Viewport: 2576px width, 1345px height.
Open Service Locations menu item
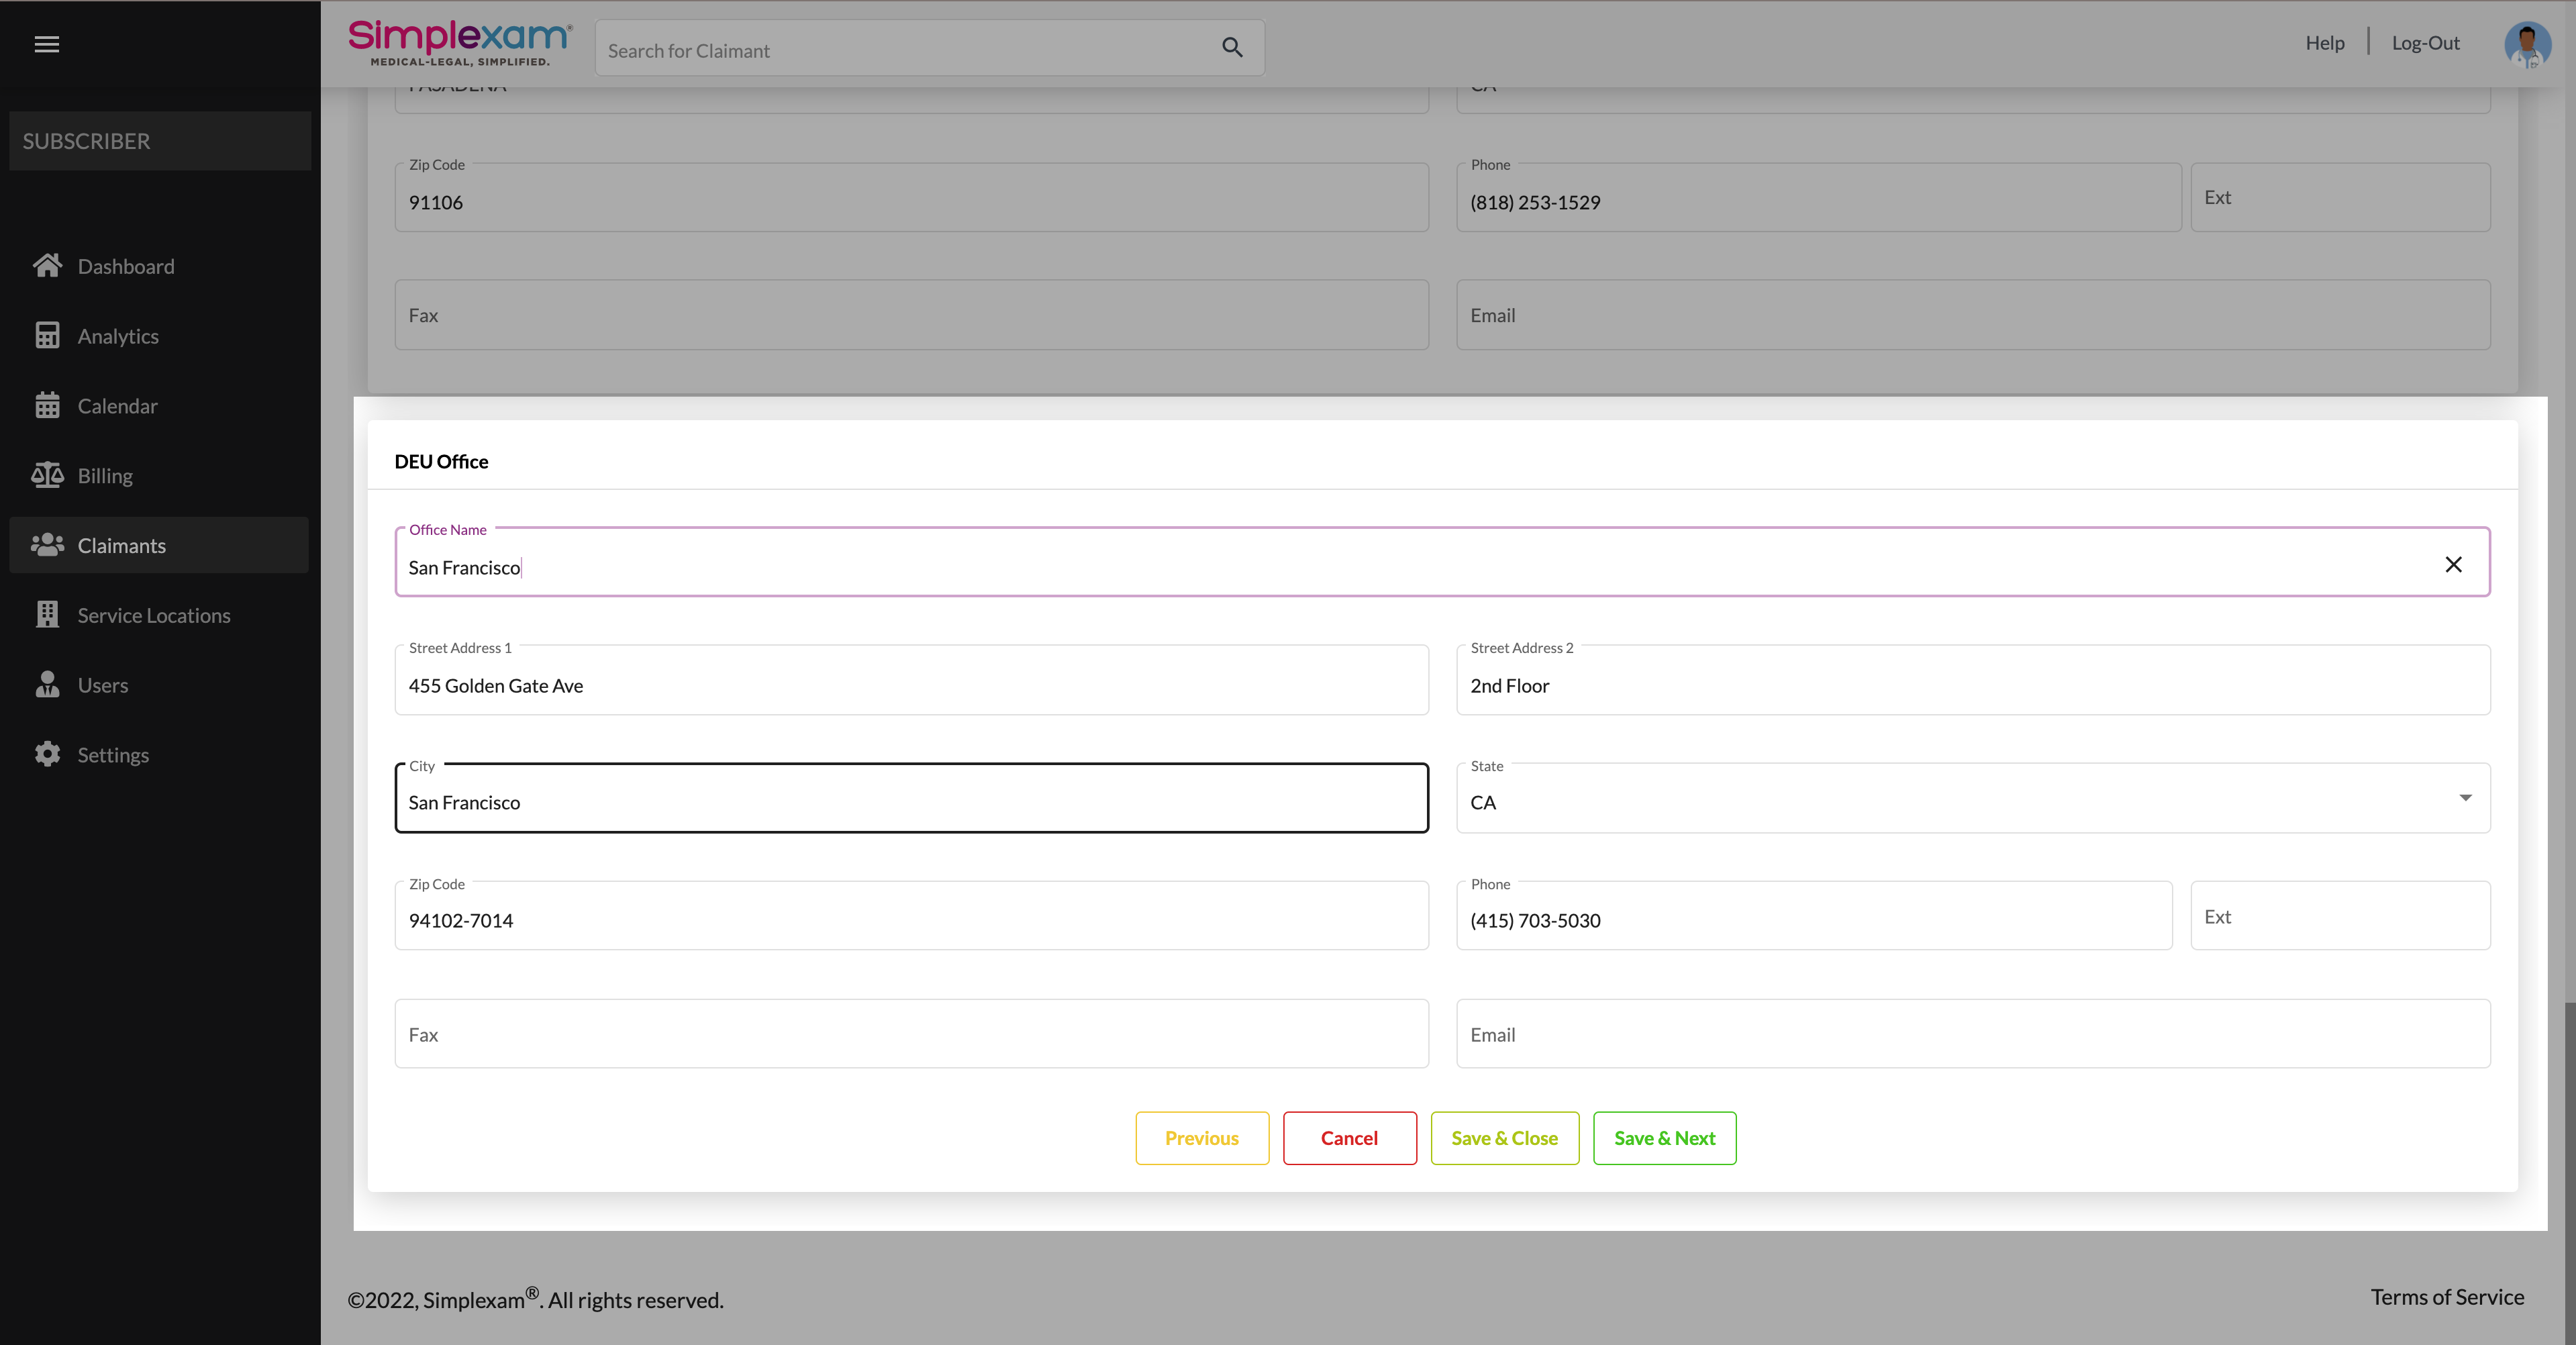(x=153, y=615)
